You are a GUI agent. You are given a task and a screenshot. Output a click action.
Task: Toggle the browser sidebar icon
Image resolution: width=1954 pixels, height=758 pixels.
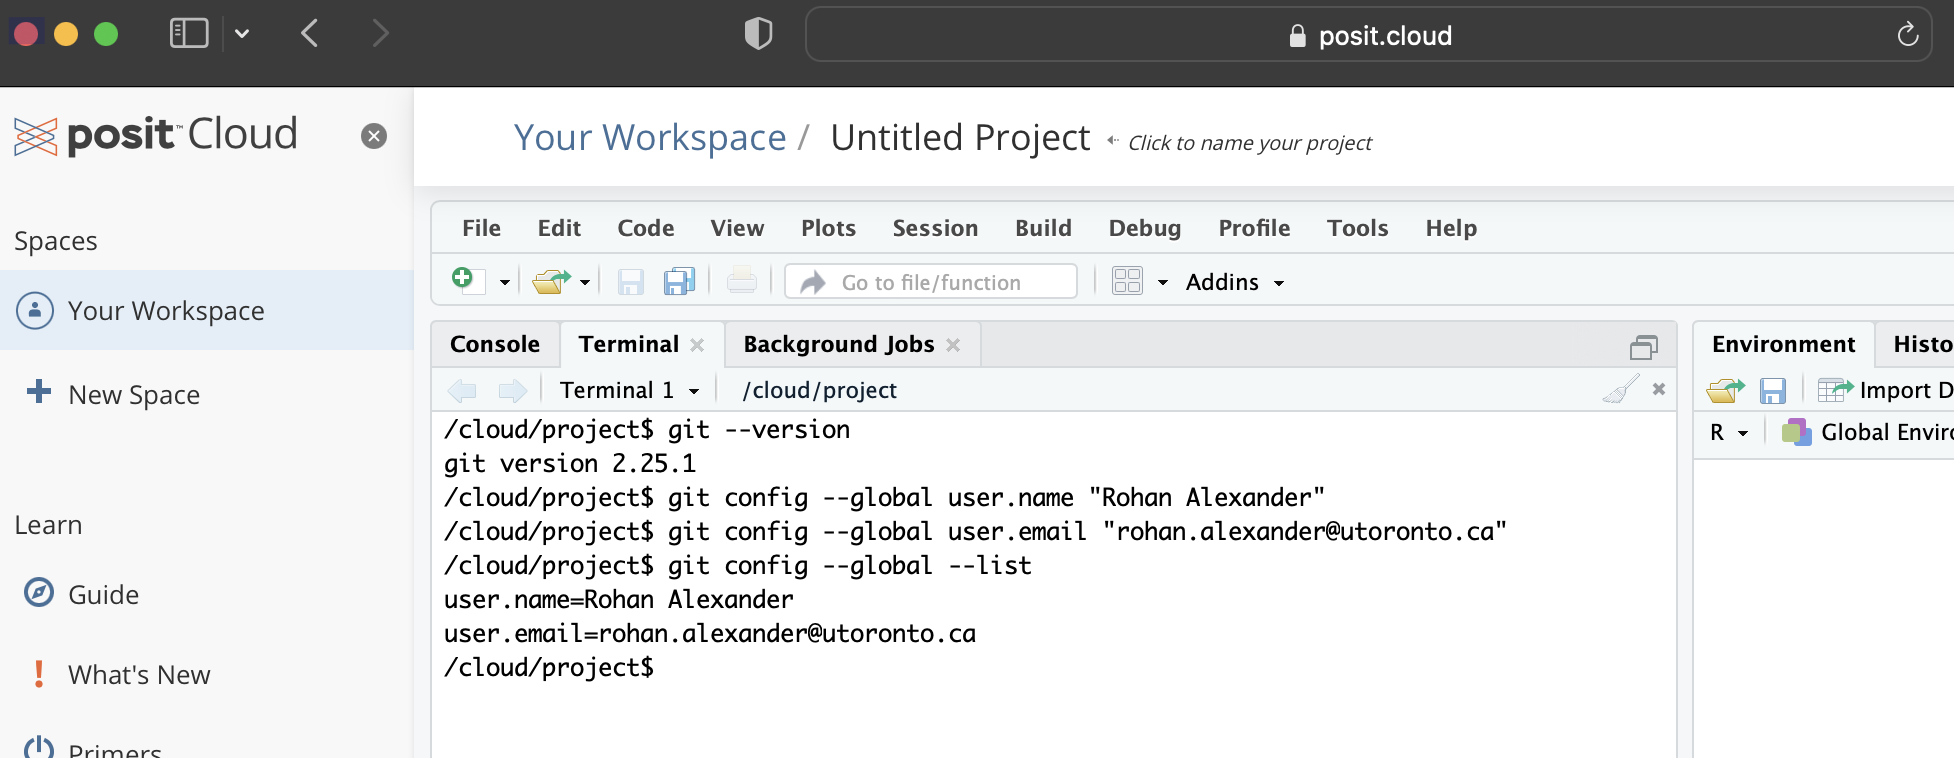tap(189, 34)
